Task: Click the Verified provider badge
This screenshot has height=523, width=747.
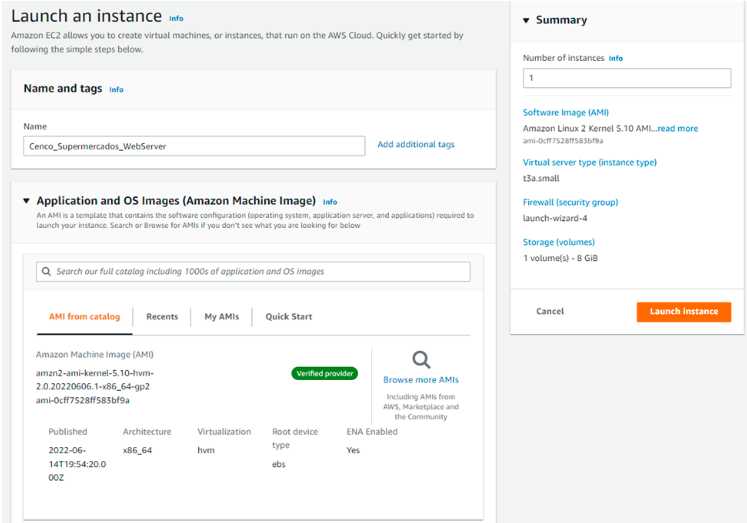Action: click(x=324, y=373)
